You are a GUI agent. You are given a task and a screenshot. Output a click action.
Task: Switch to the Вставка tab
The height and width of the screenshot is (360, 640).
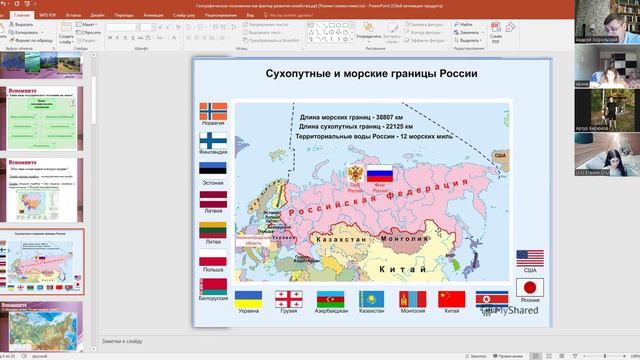click(x=73, y=15)
